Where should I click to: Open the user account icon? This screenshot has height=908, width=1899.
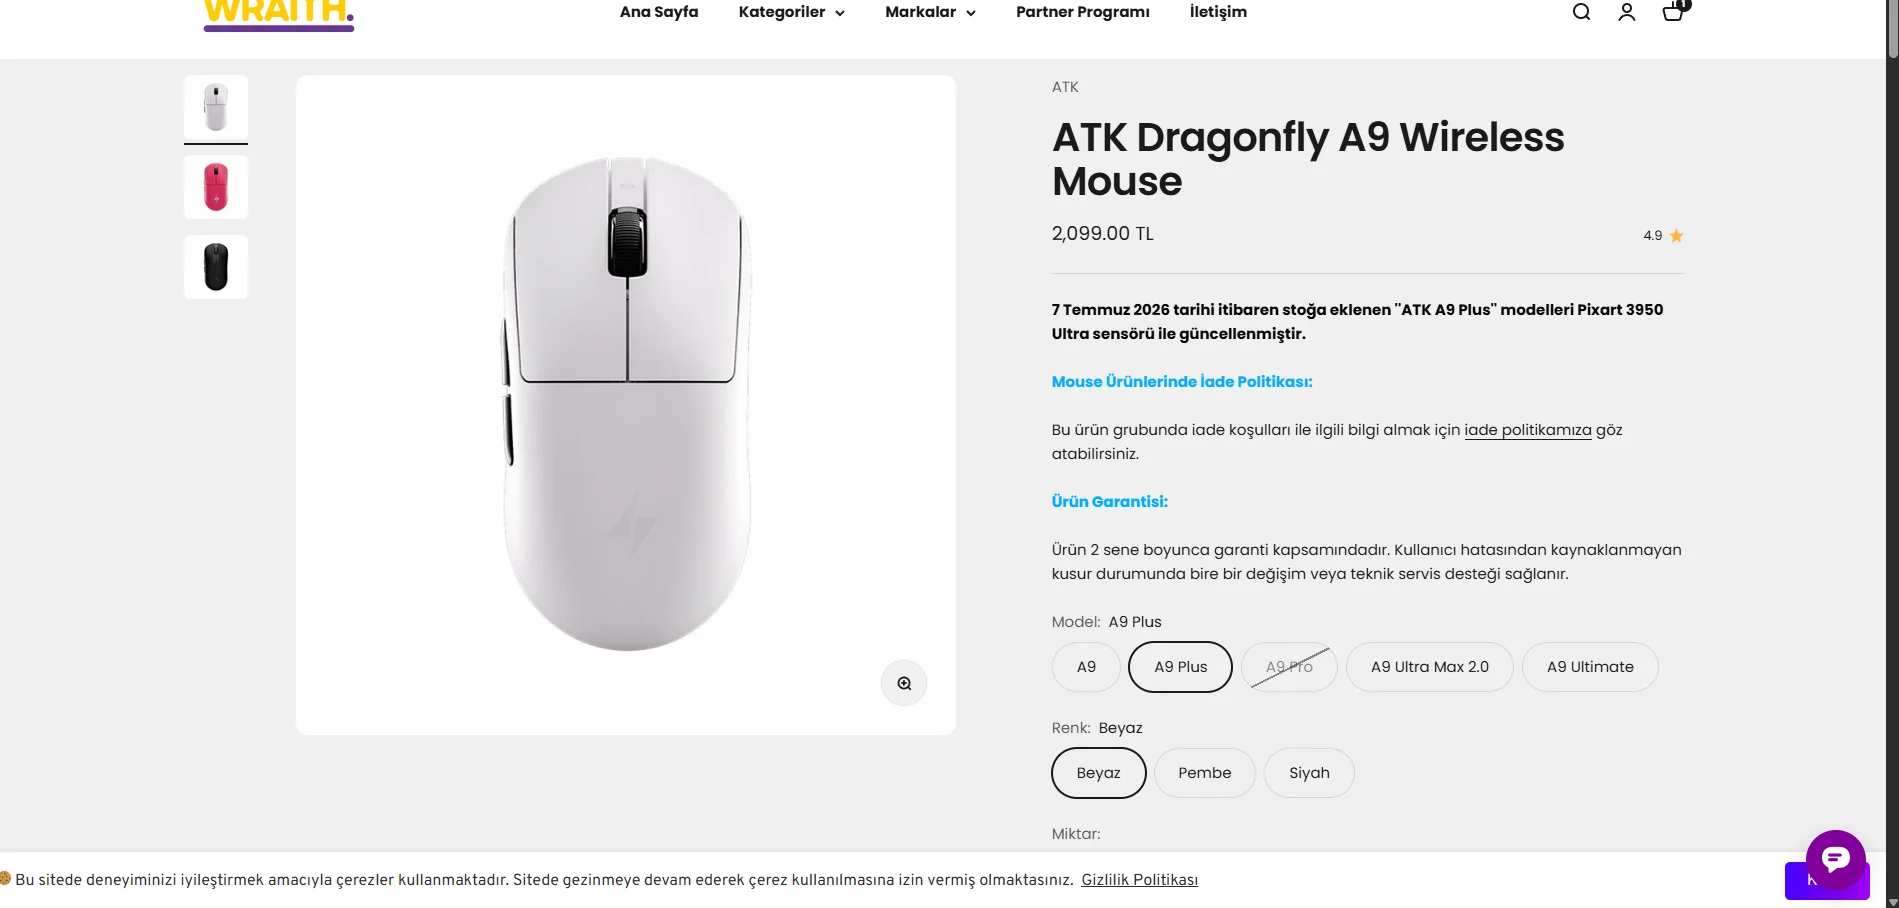pos(1627,12)
